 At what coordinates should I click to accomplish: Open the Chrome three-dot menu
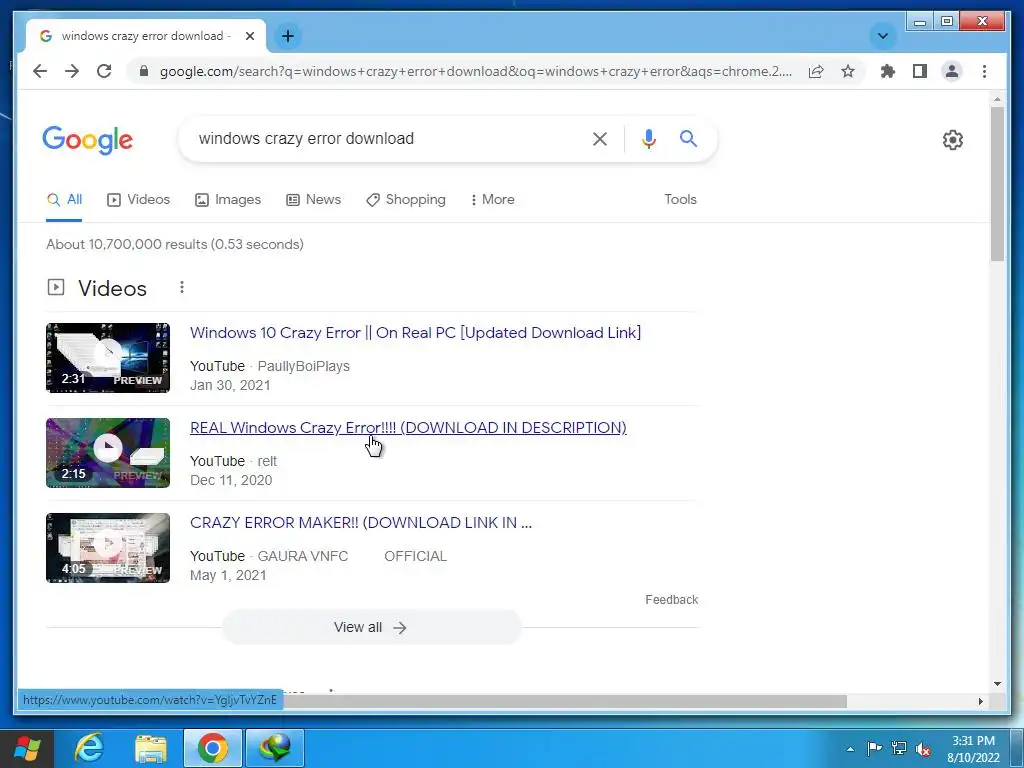984,71
